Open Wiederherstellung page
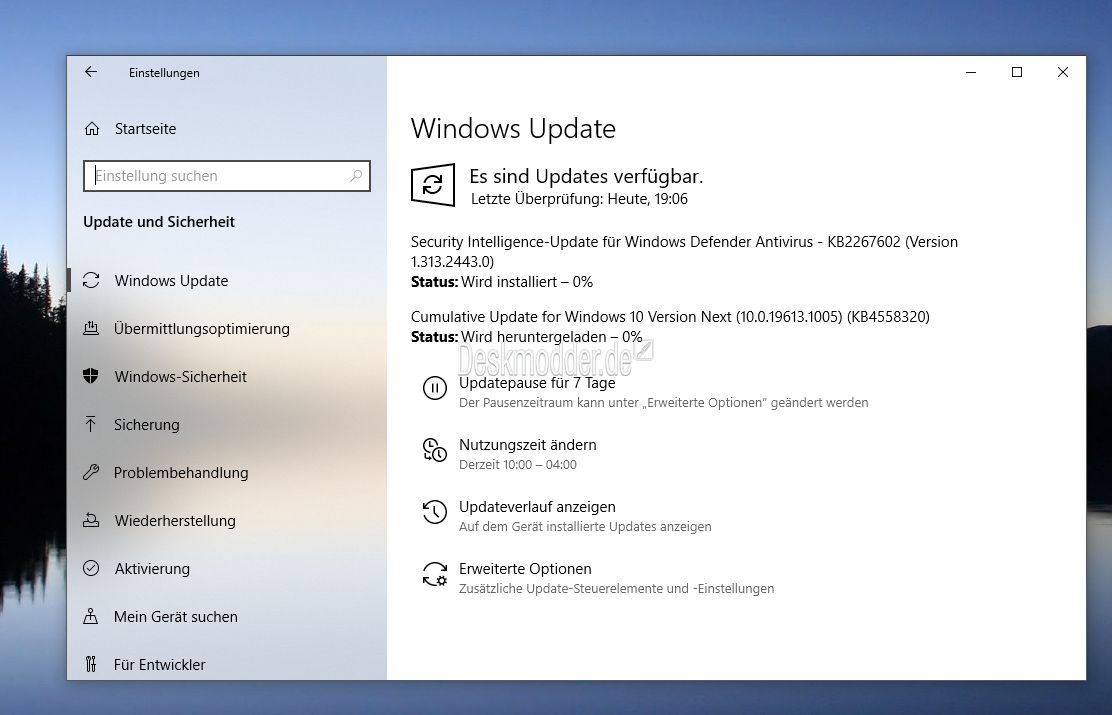This screenshot has width=1112, height=715. click(x=175, y=520)
